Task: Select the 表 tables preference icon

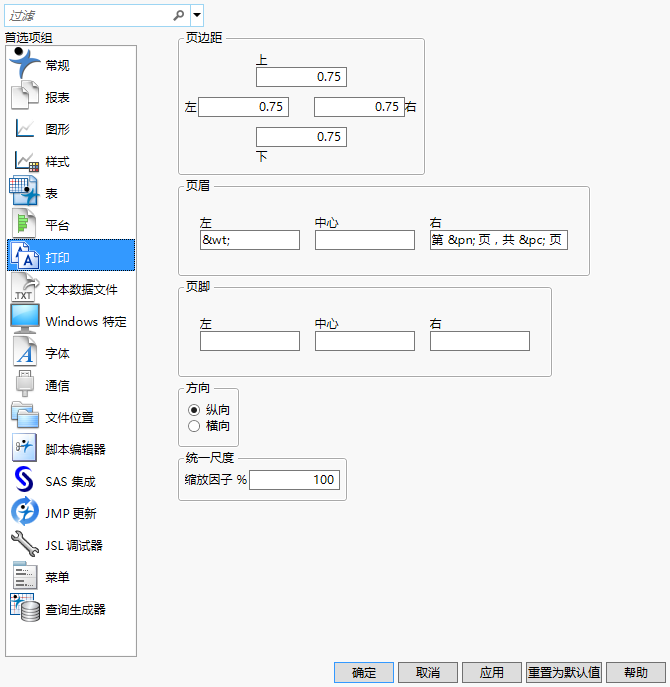Action: click(x=24, y=191)
